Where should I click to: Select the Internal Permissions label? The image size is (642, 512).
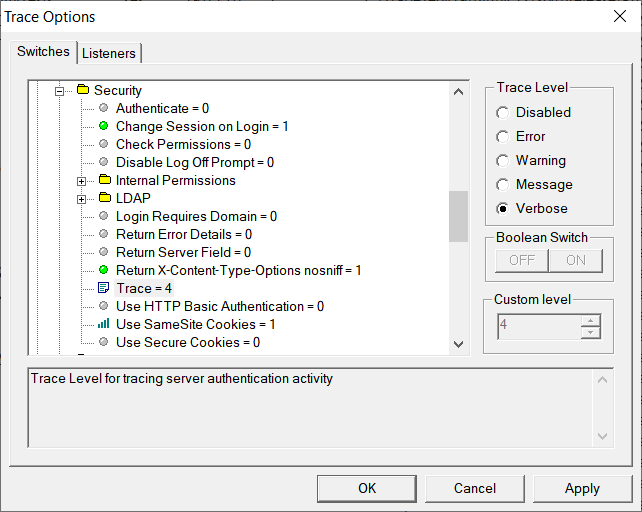click(x=176, y=180)
